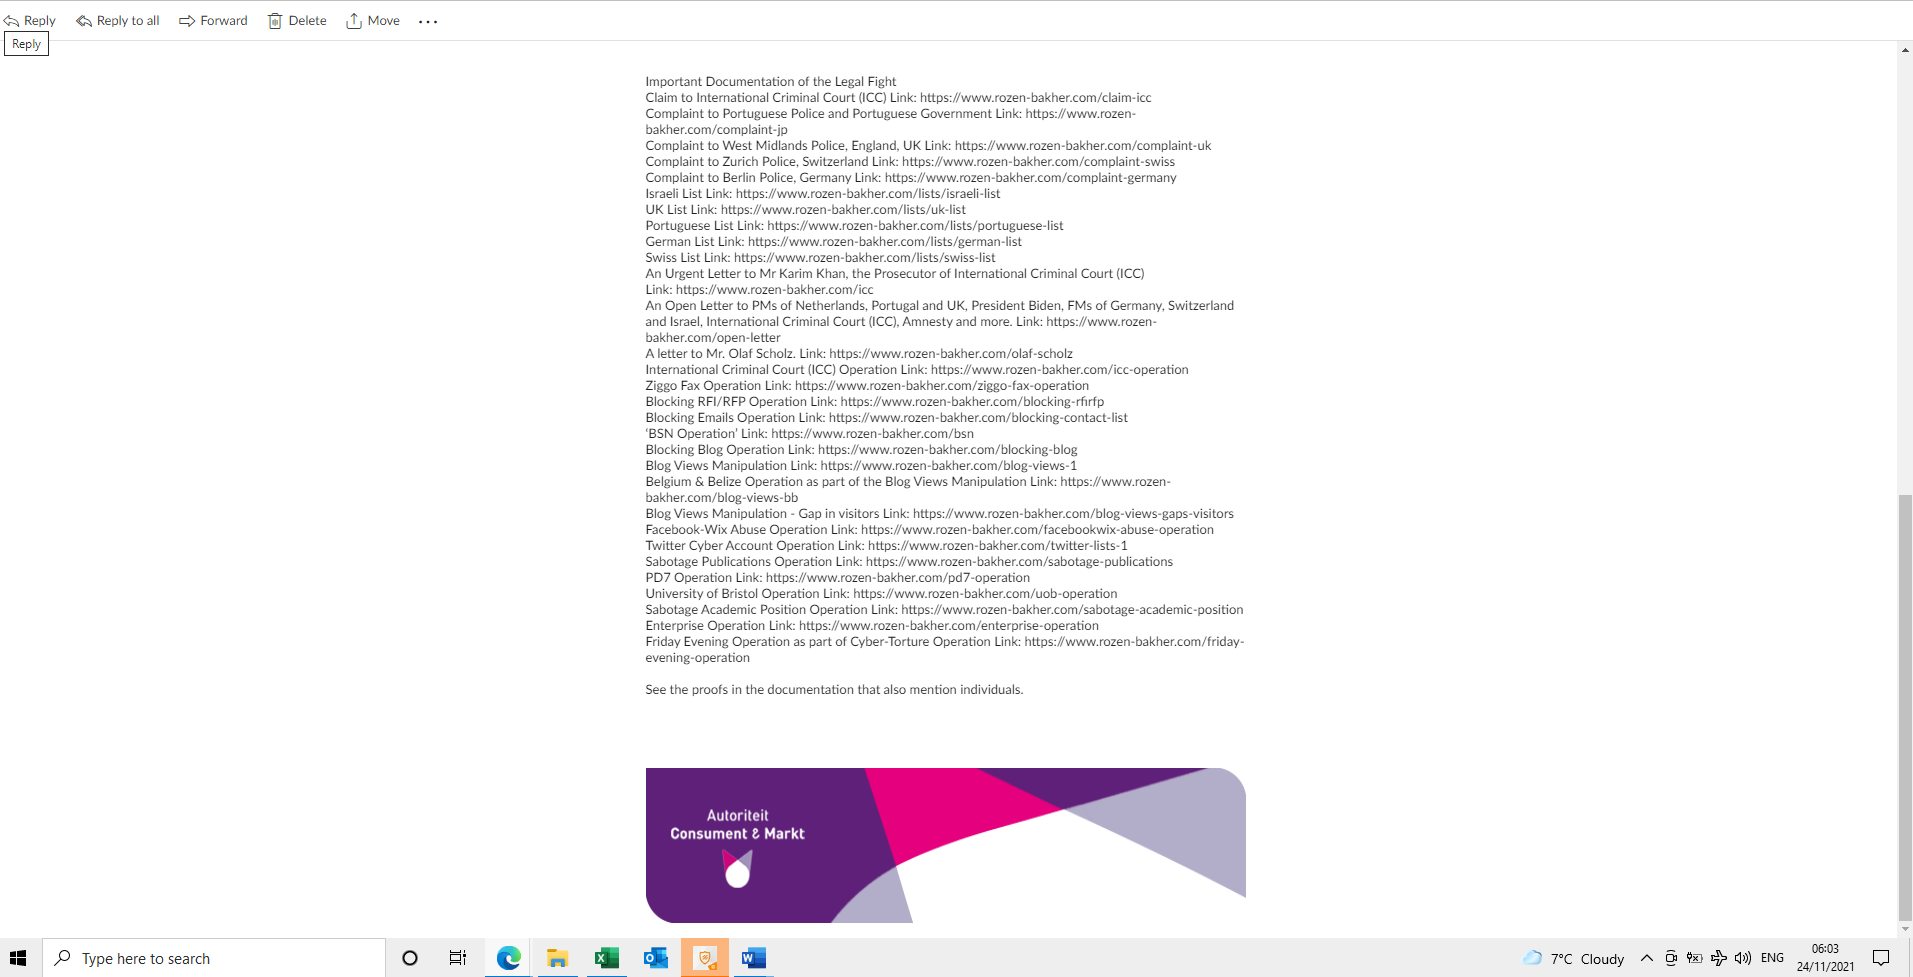Viewport: 1913px width, 977px height.
Task: Launch Microsoft Edge from the taskbar
Action: 508,957
